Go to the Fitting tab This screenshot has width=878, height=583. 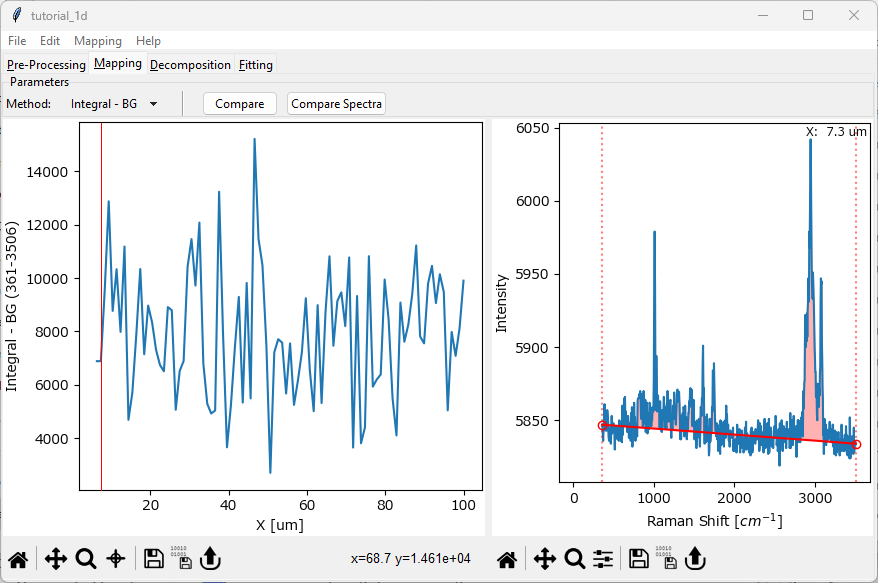click(x=256, y=65)
